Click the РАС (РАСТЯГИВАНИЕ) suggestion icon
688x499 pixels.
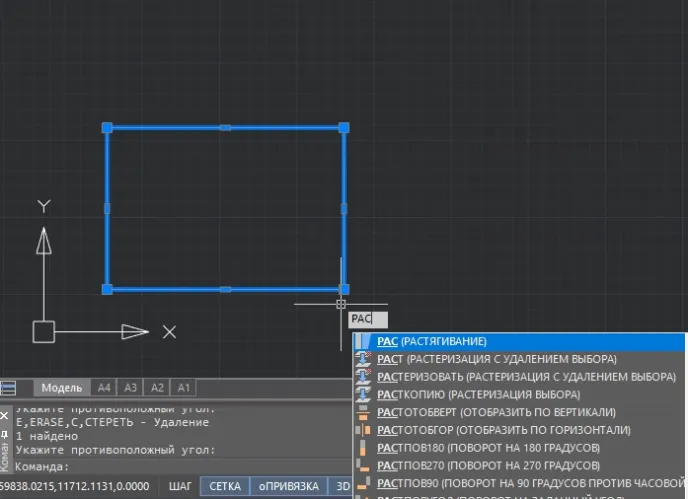click(364, 341)
